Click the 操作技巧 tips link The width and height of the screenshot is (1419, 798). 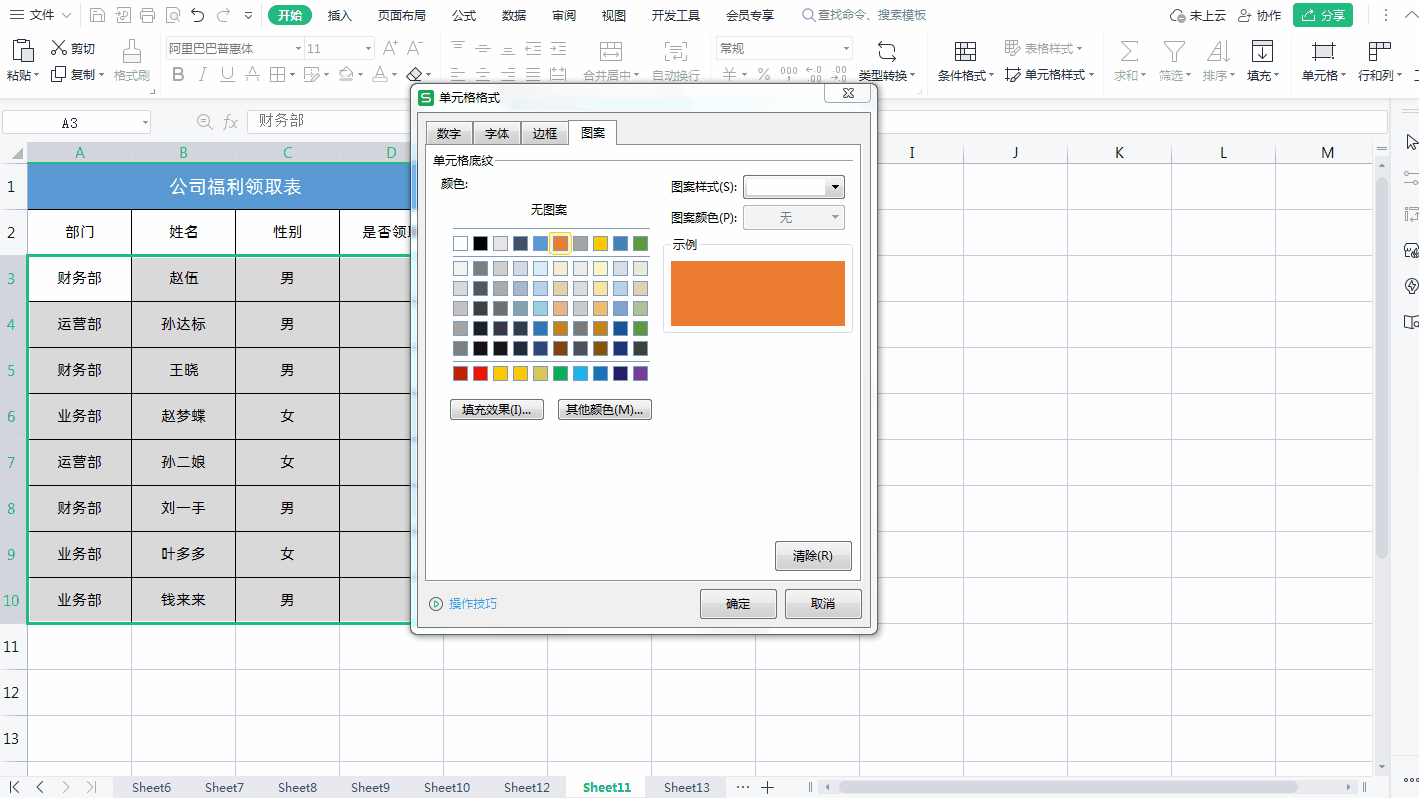(x=473, y=604)
